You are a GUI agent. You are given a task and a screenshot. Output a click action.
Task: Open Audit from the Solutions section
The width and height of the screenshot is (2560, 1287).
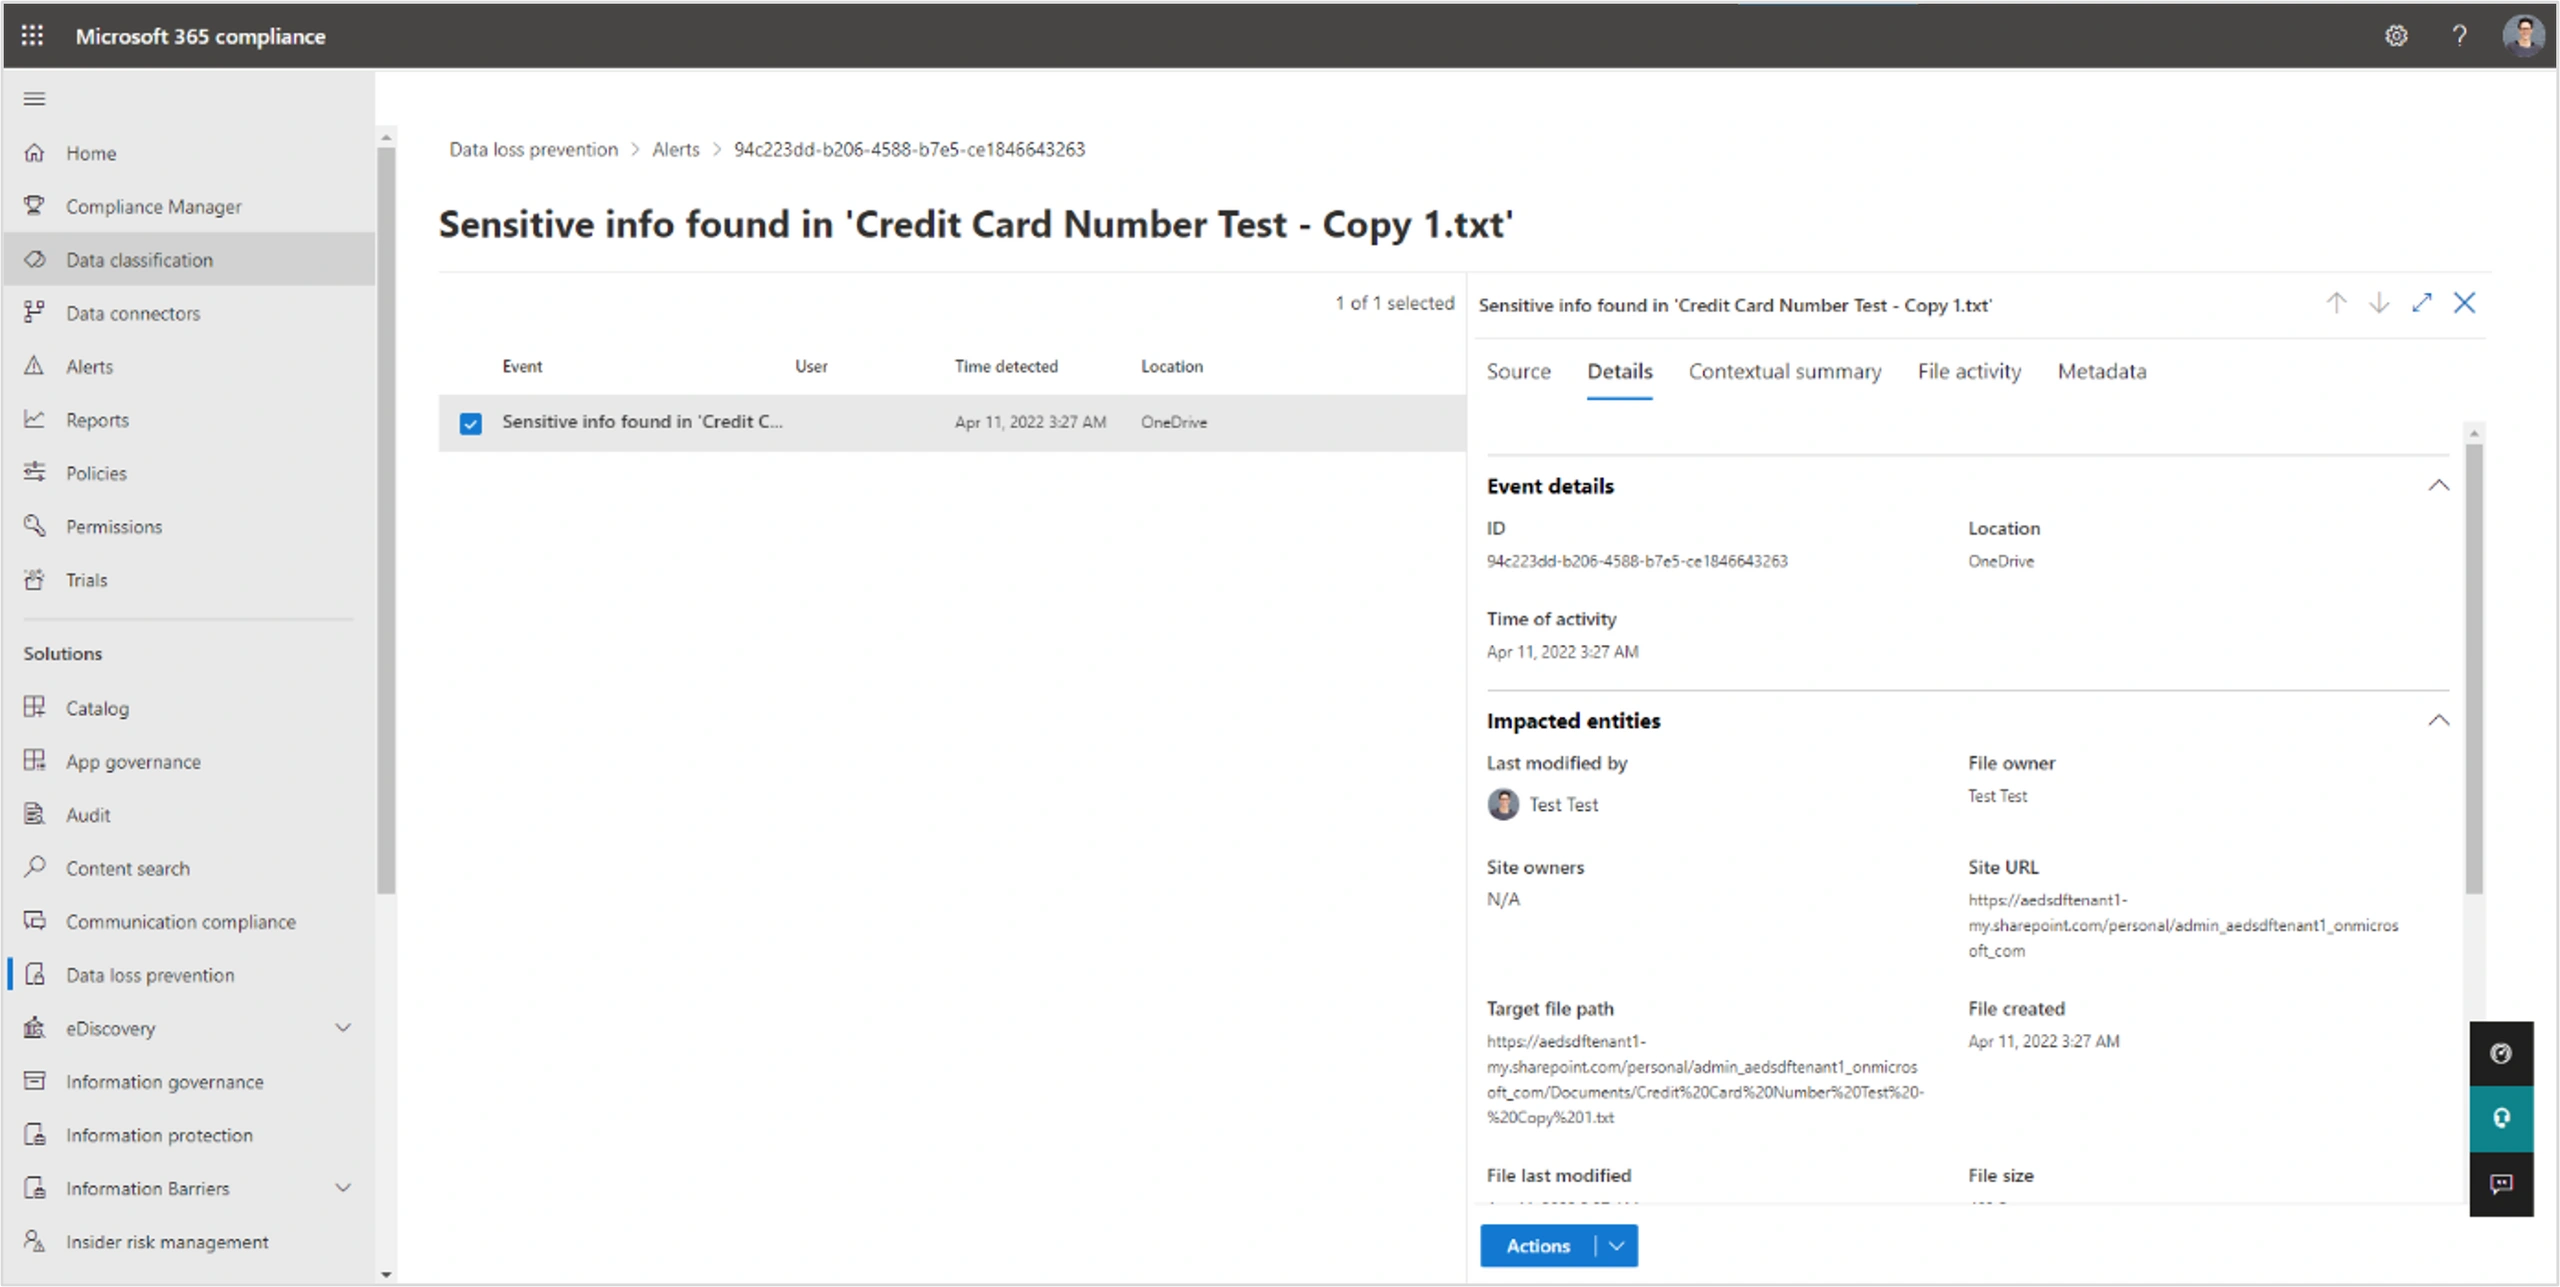tap(86, 814)
